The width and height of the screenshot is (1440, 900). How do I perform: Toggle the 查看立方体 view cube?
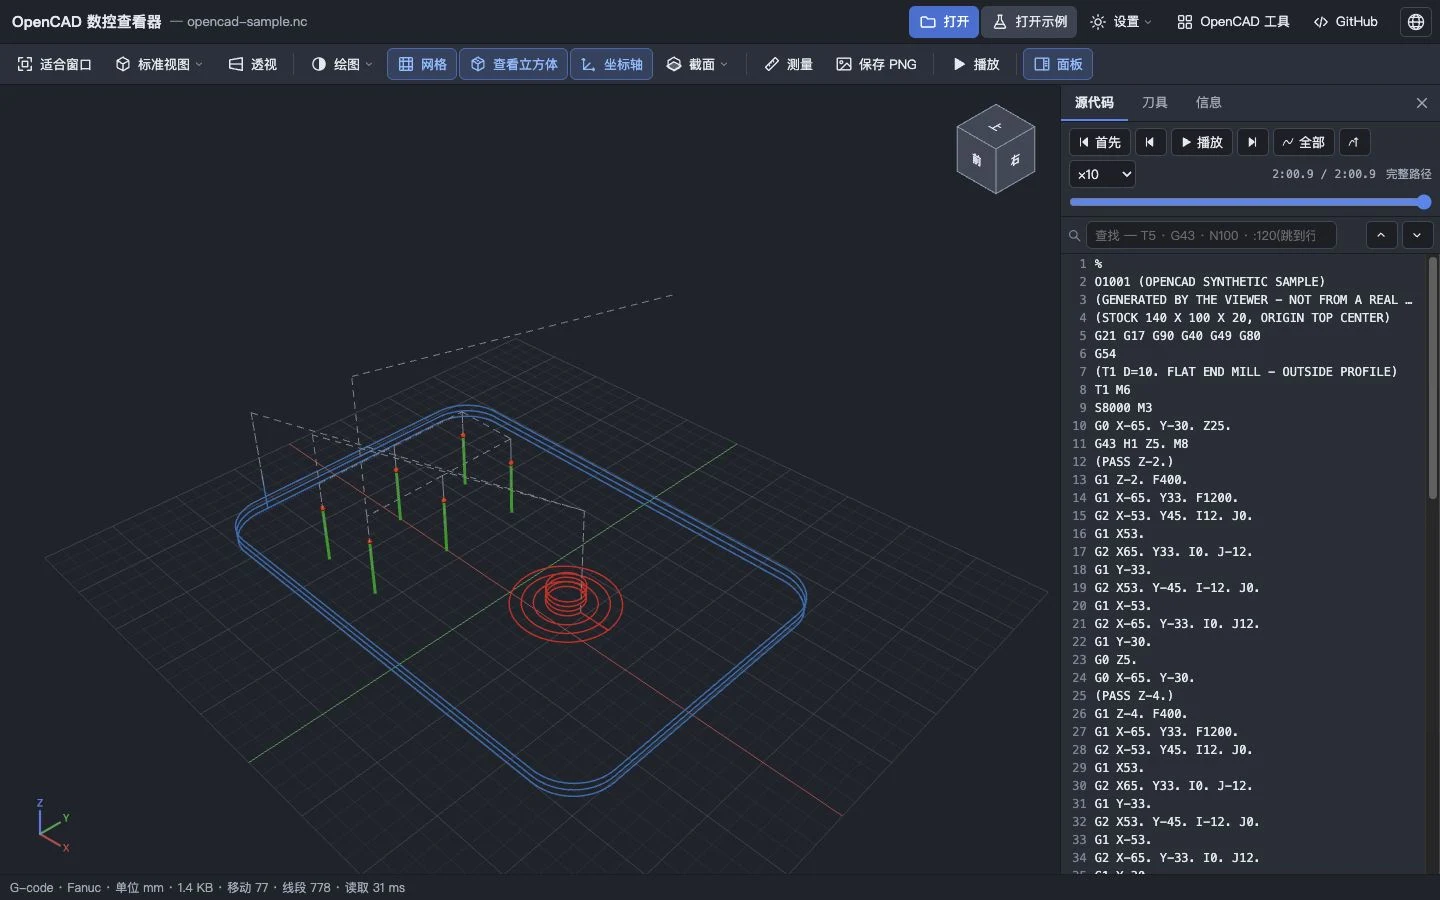pyautogui.click(x=514, y=64)
